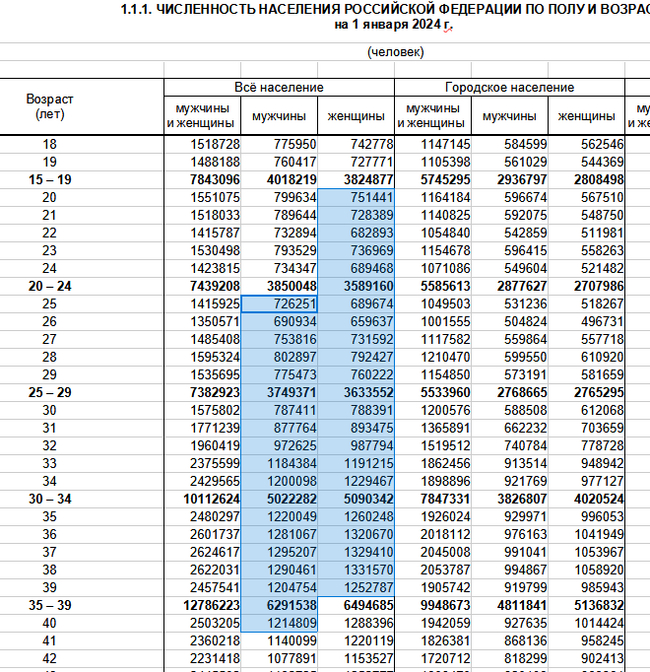
Task: Select the cell 1153527
Action: 356,658
